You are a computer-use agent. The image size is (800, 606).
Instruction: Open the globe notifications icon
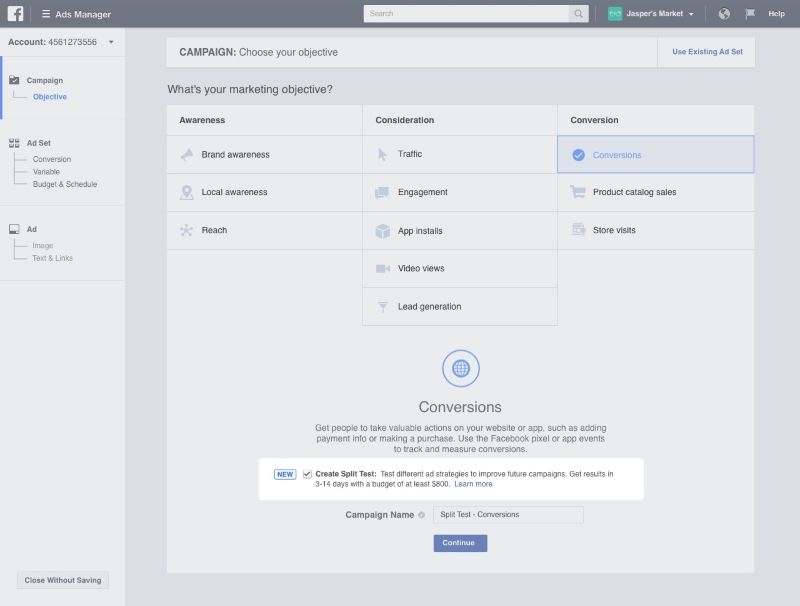click(724, 14)
